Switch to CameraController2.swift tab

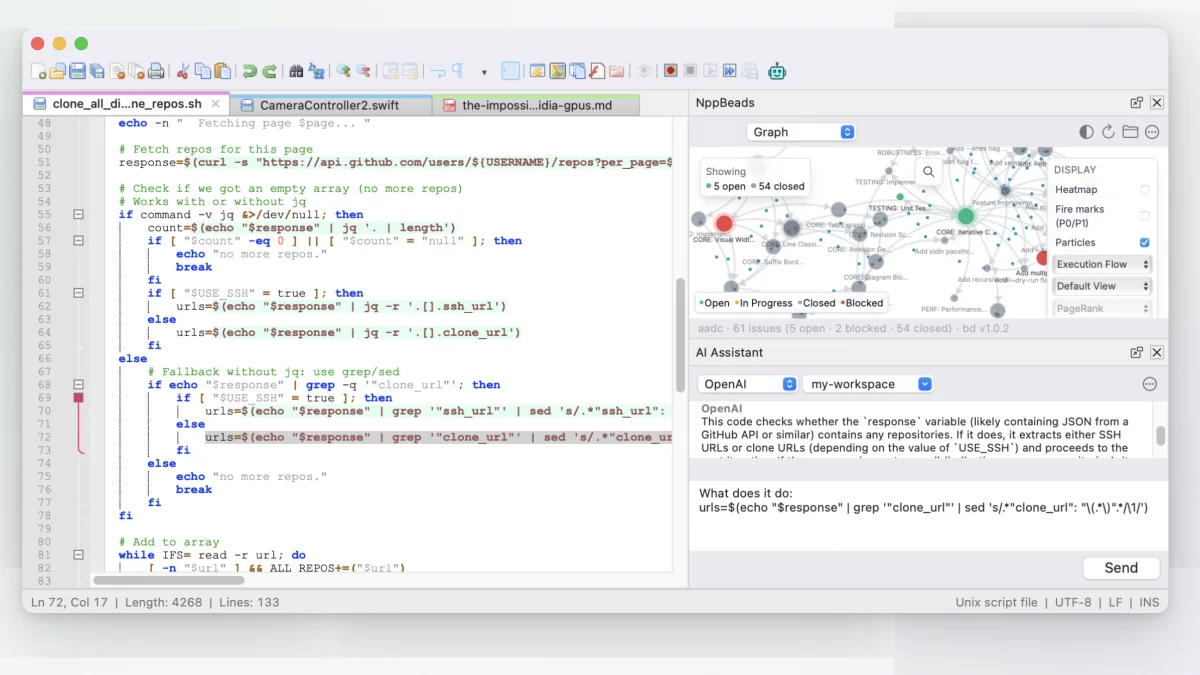coord(329,105)
